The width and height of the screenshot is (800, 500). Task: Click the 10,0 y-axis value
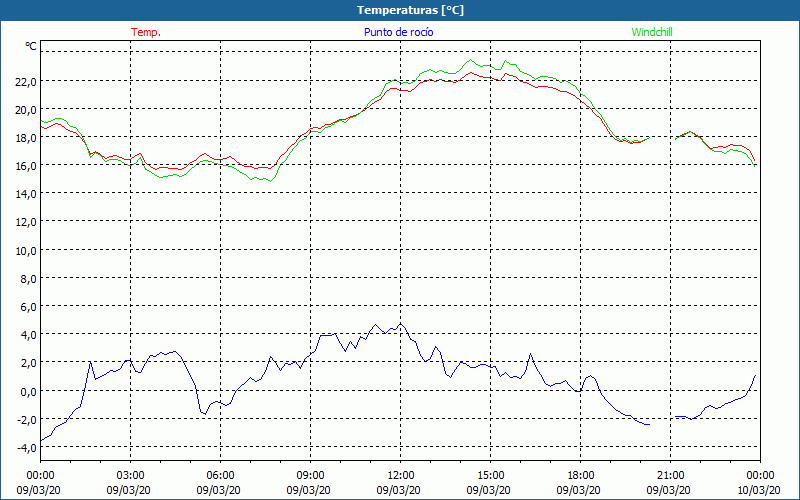[x=26, y=251]
